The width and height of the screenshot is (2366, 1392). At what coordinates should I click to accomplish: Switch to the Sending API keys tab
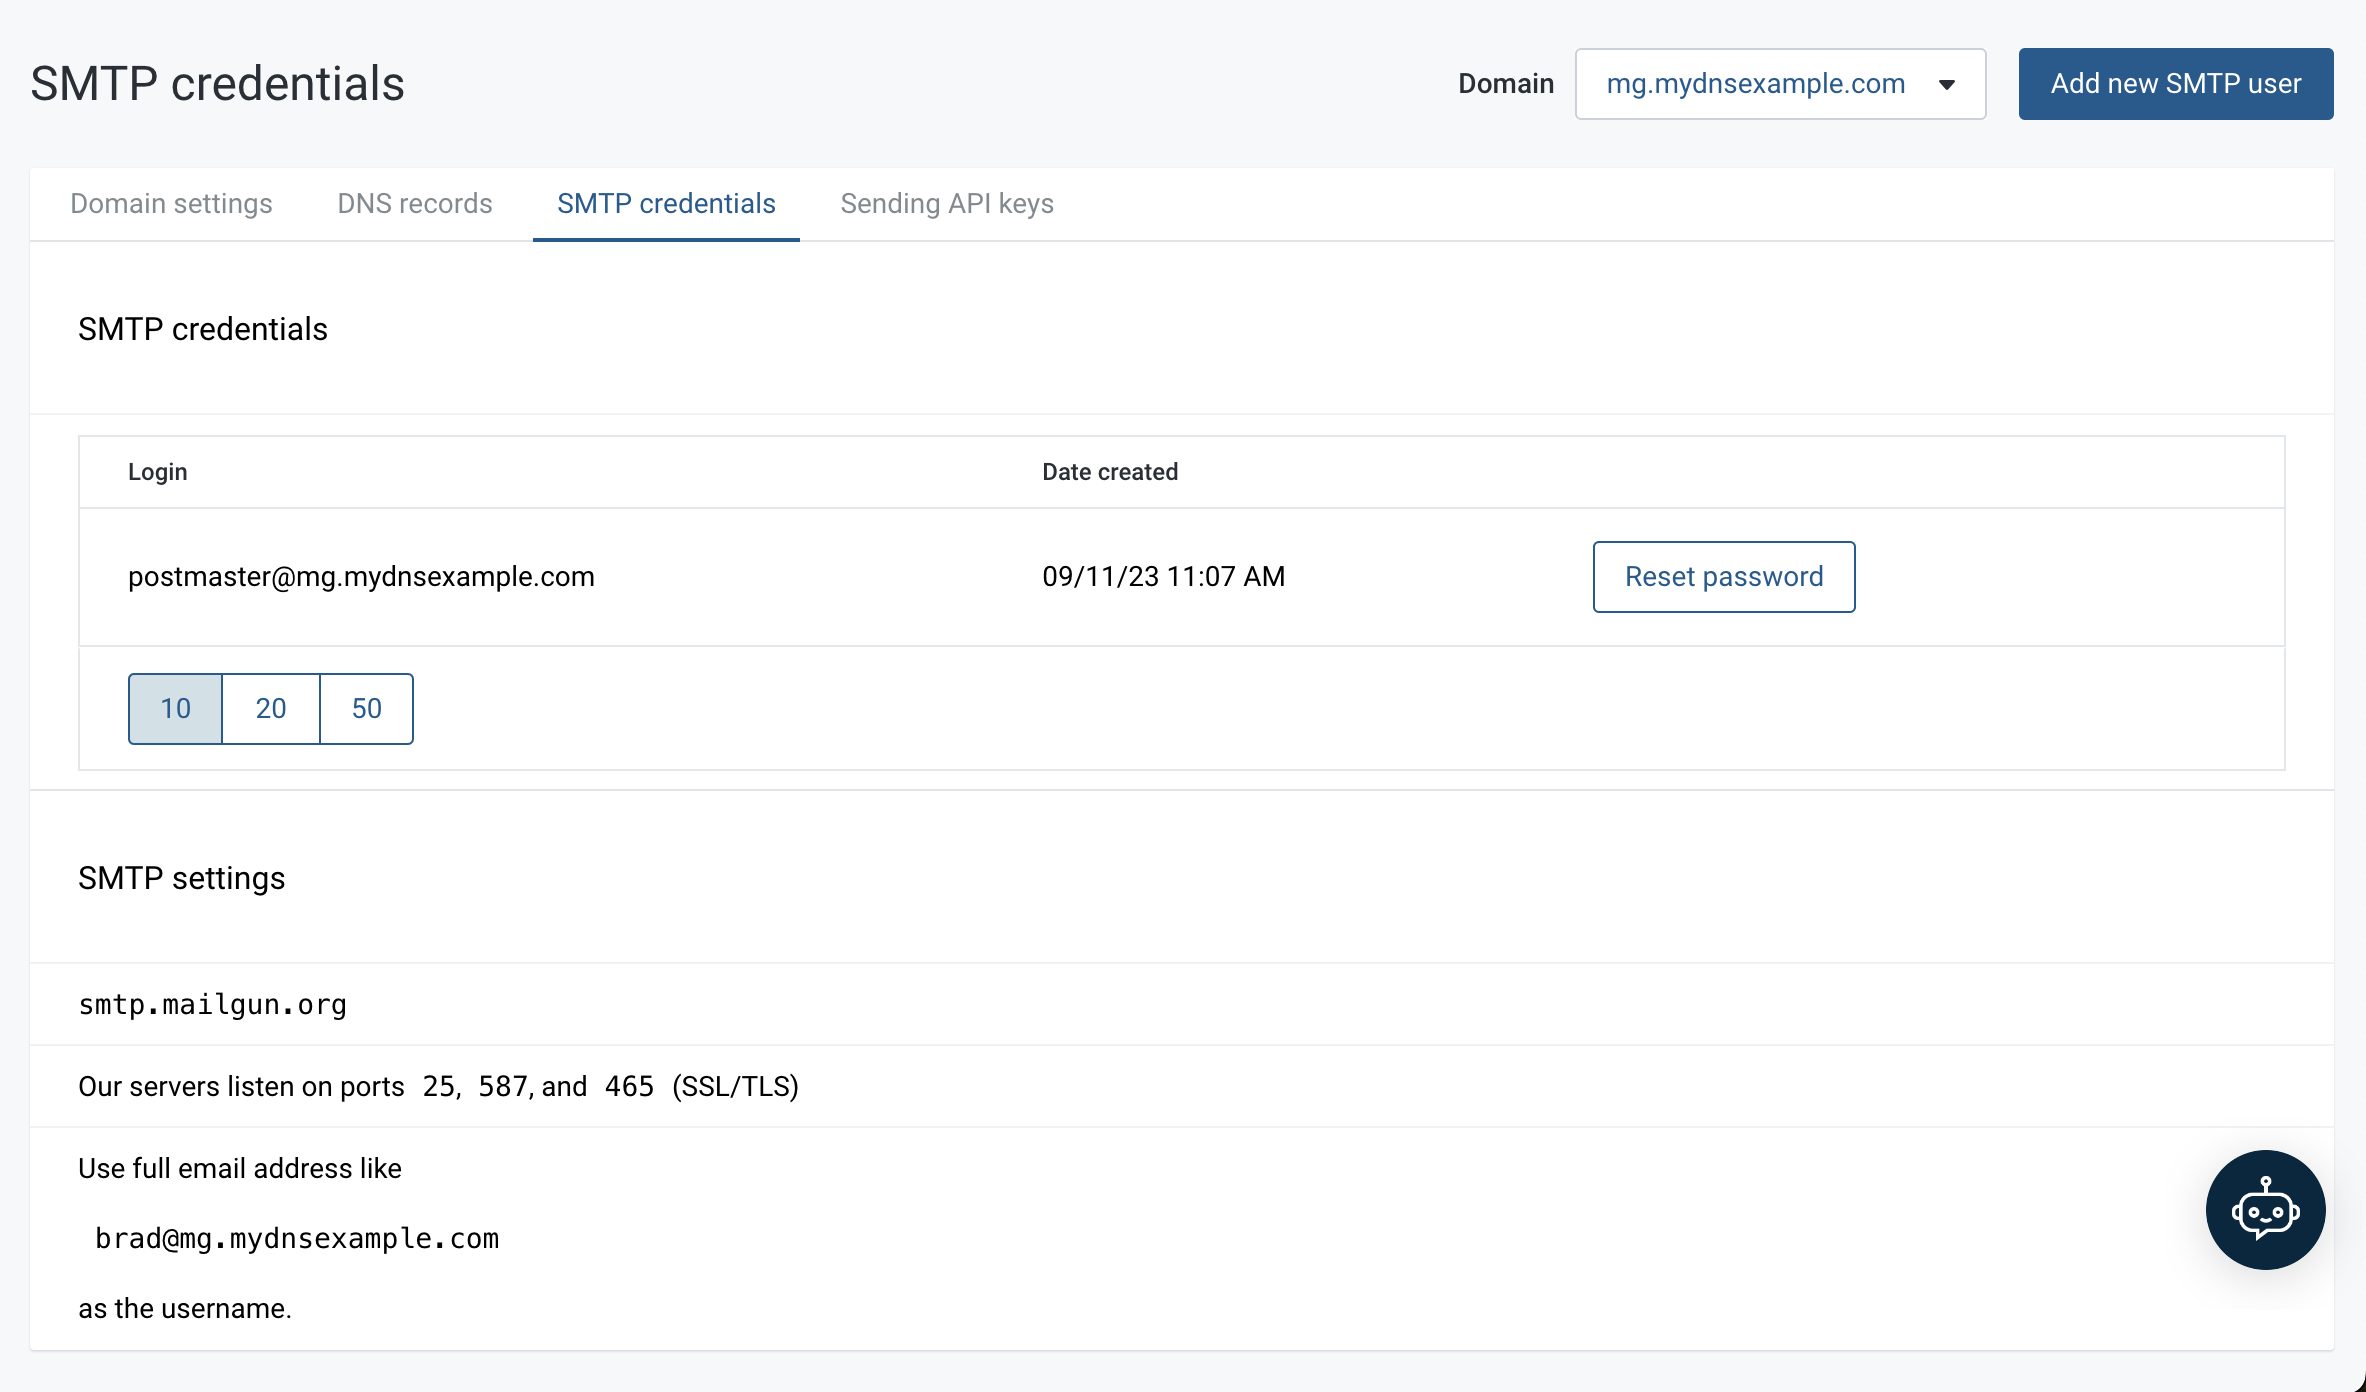point(947,204)
